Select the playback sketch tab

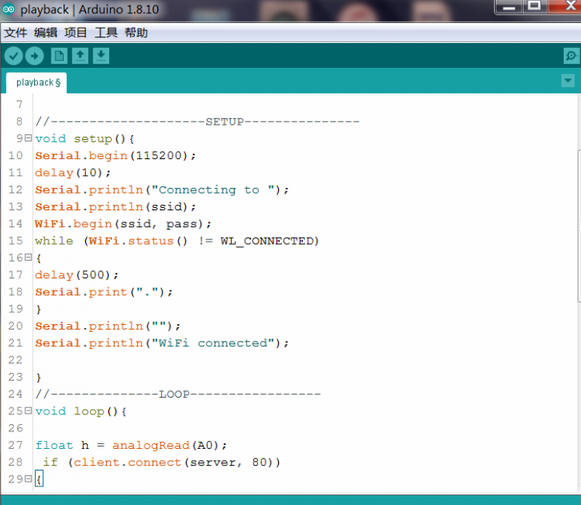[37, 82]
